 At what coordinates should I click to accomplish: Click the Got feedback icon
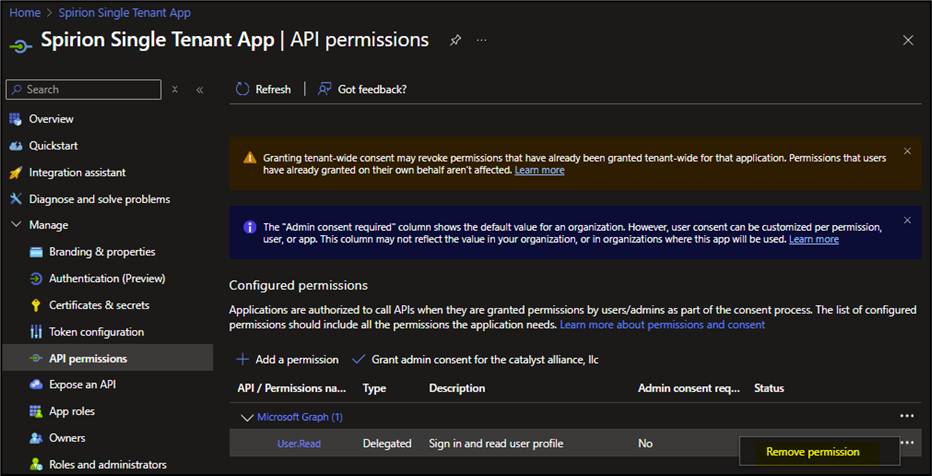(324, 89)
